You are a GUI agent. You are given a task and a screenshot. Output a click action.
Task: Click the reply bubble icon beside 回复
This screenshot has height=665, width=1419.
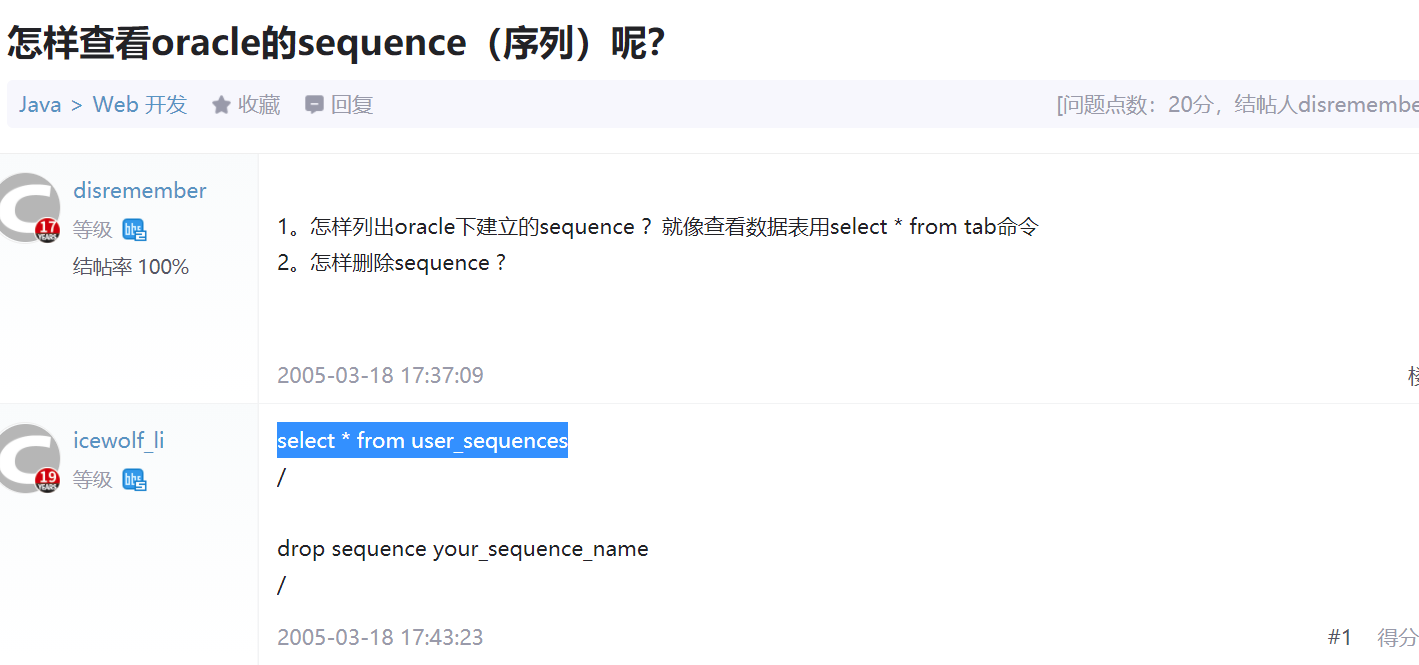314,105
